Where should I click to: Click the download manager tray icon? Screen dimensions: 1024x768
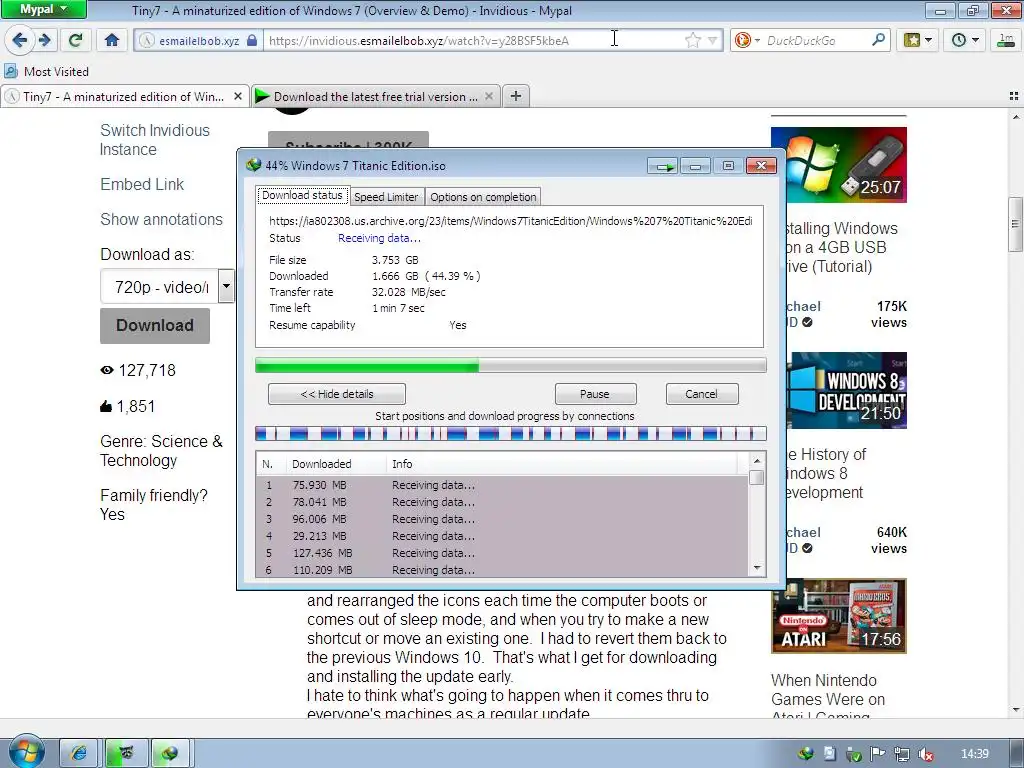806,754
